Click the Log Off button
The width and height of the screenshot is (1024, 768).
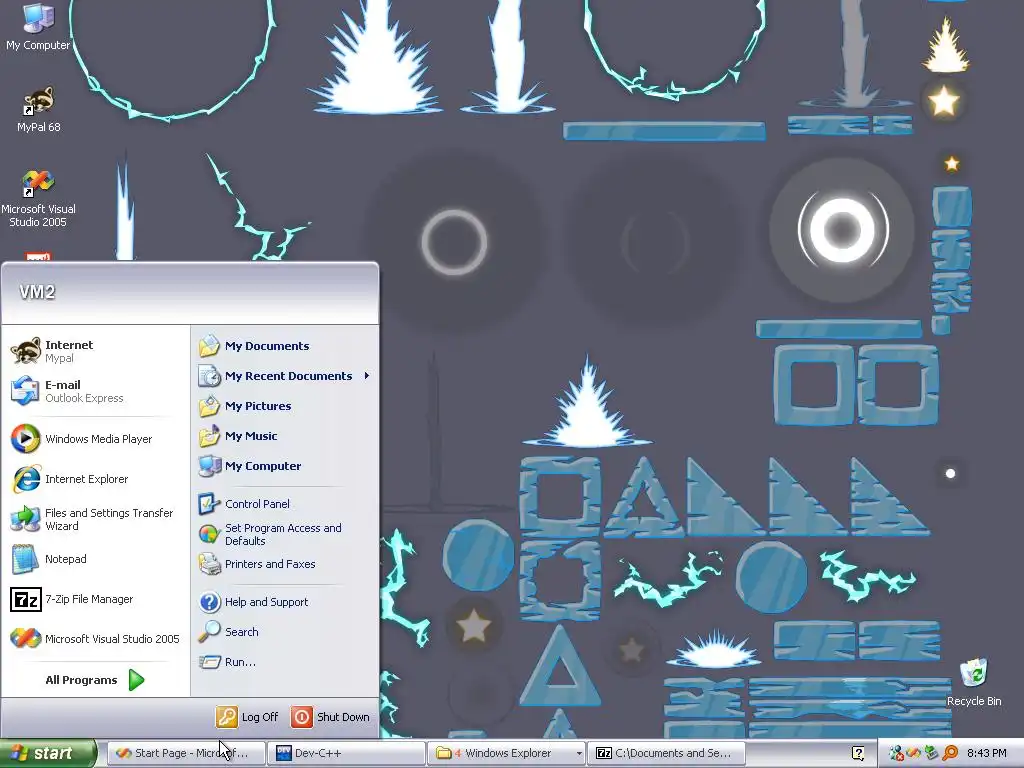click(x=248, y=717)
